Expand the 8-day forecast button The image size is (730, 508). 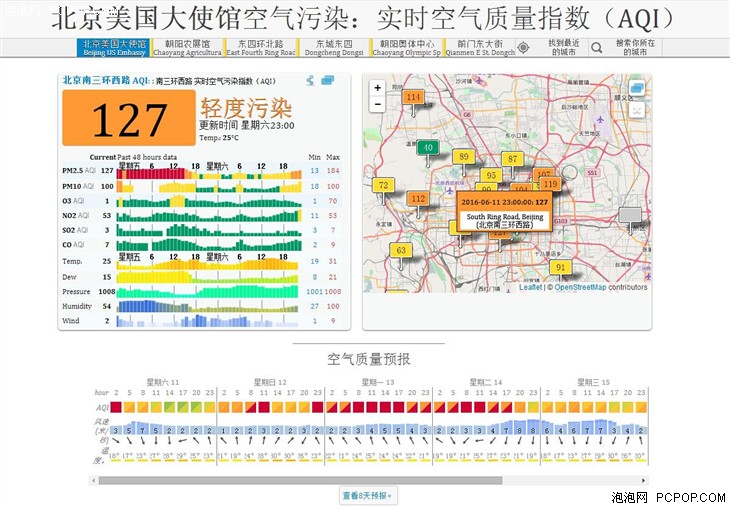tap(367, 495)
